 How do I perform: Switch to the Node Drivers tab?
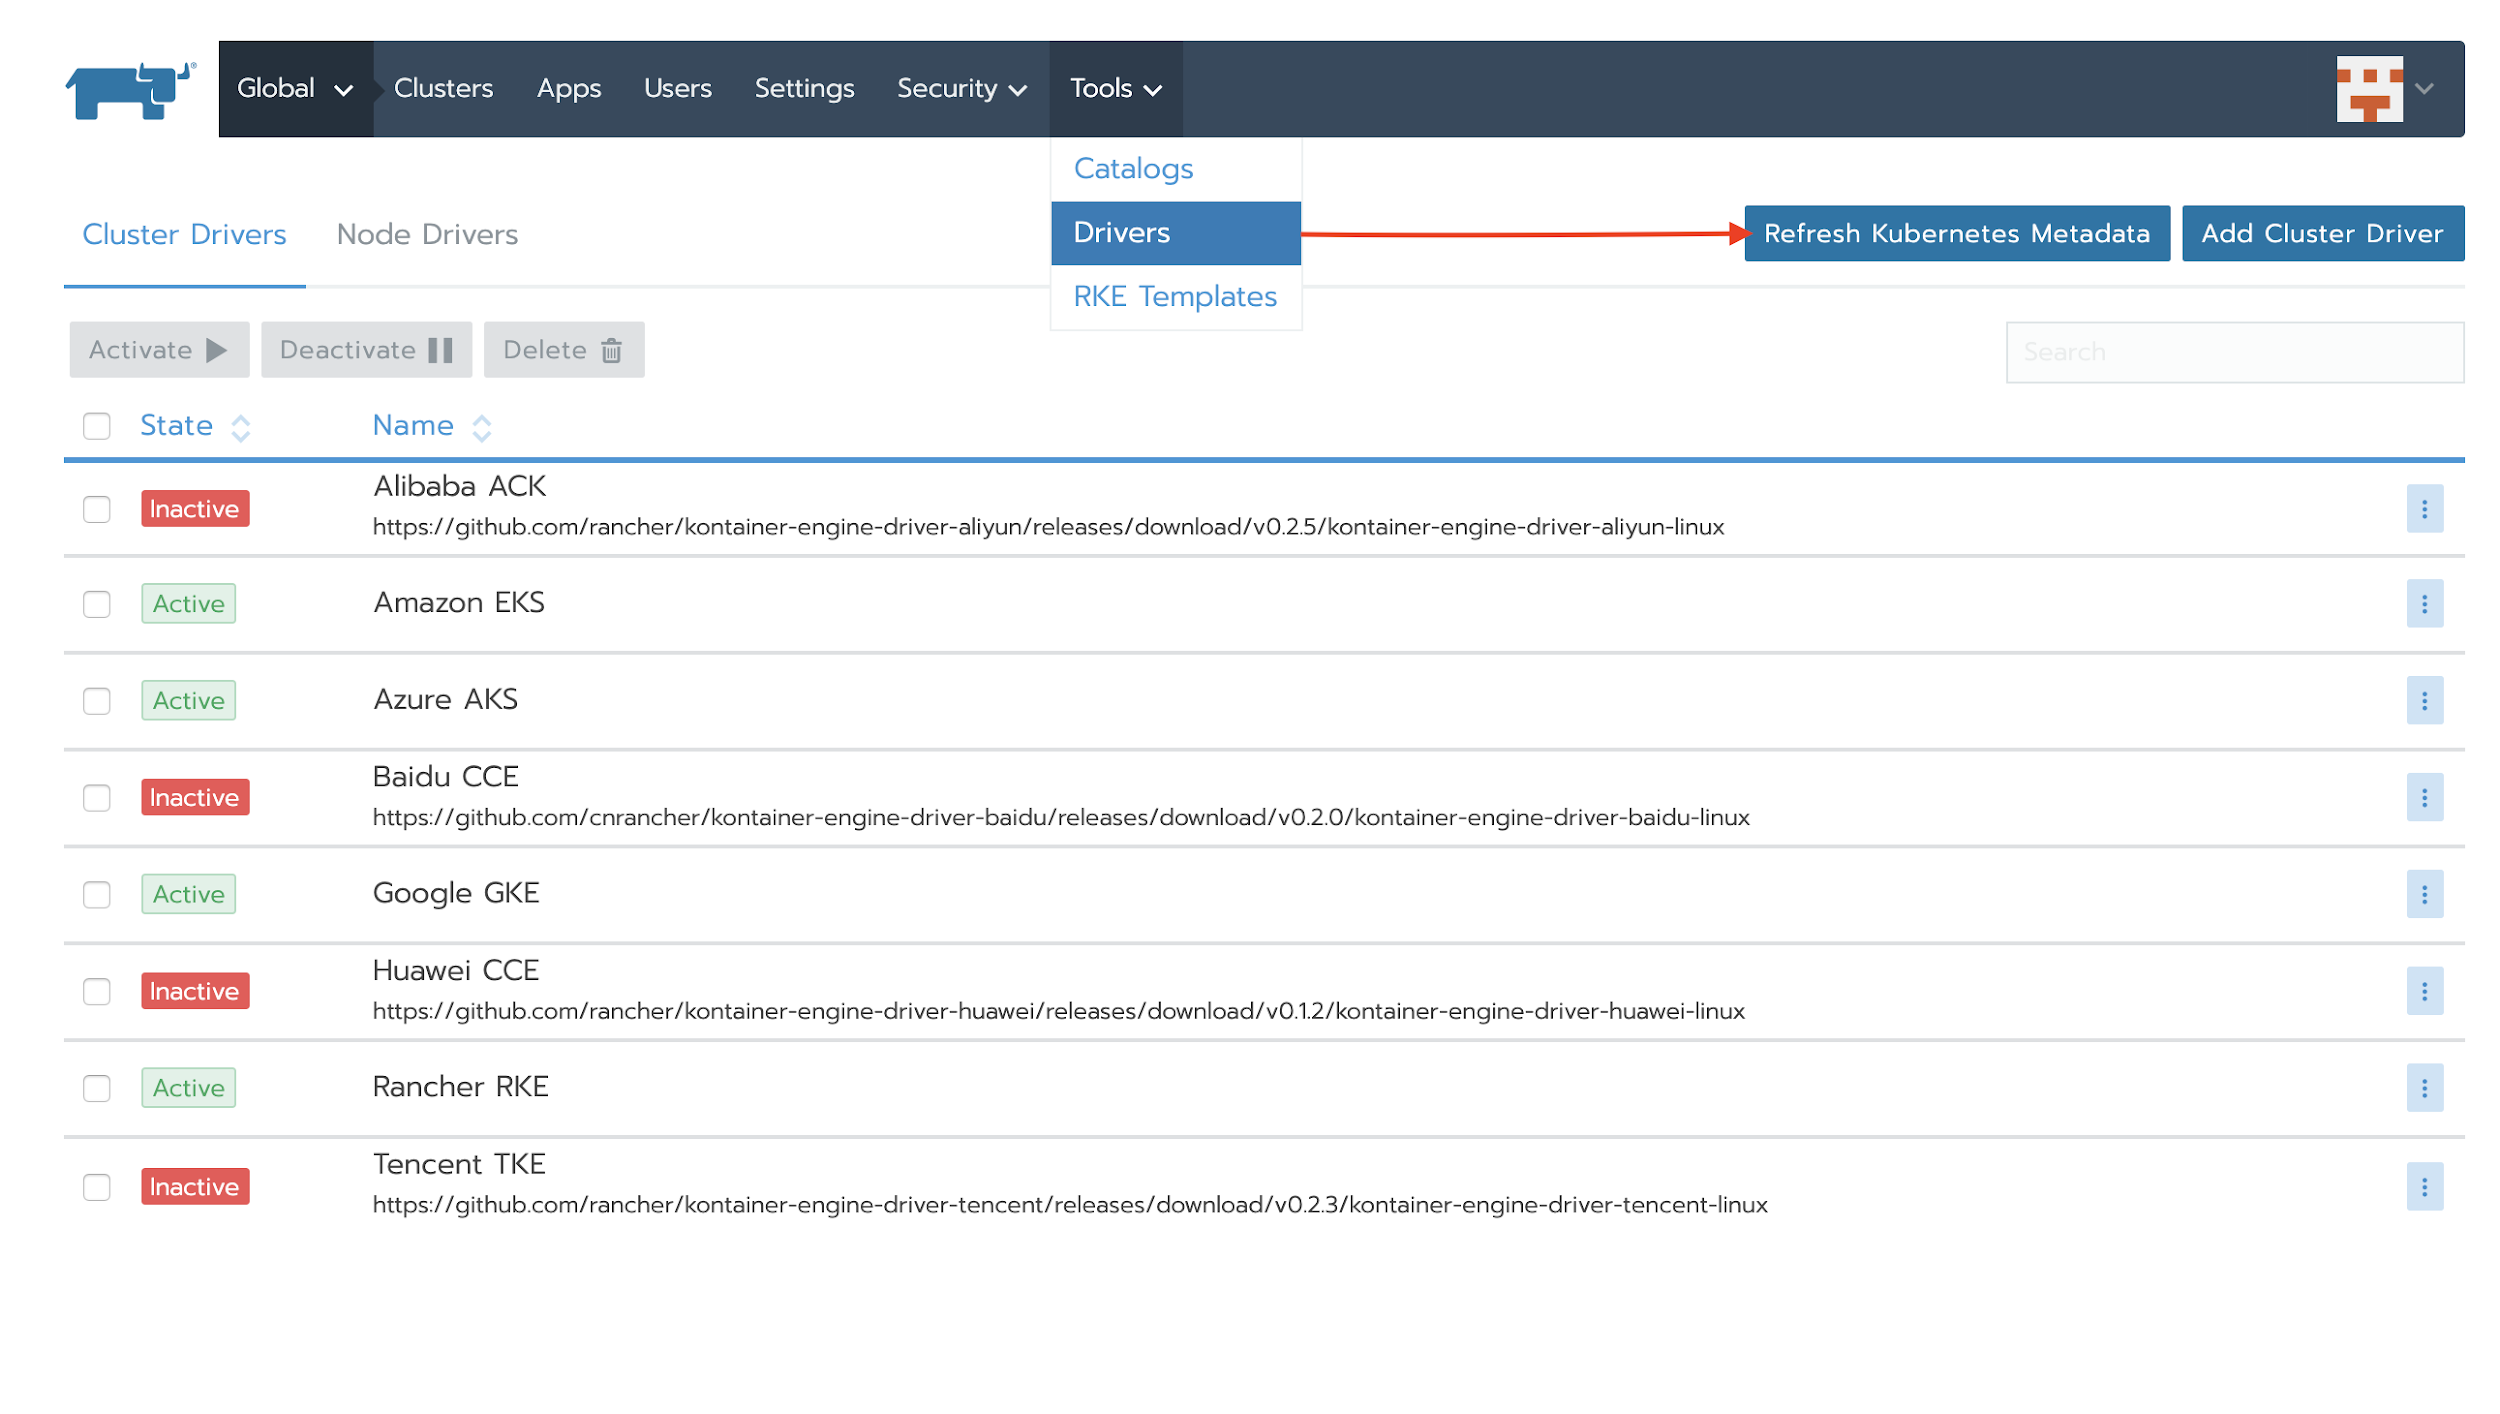point(427,235)
